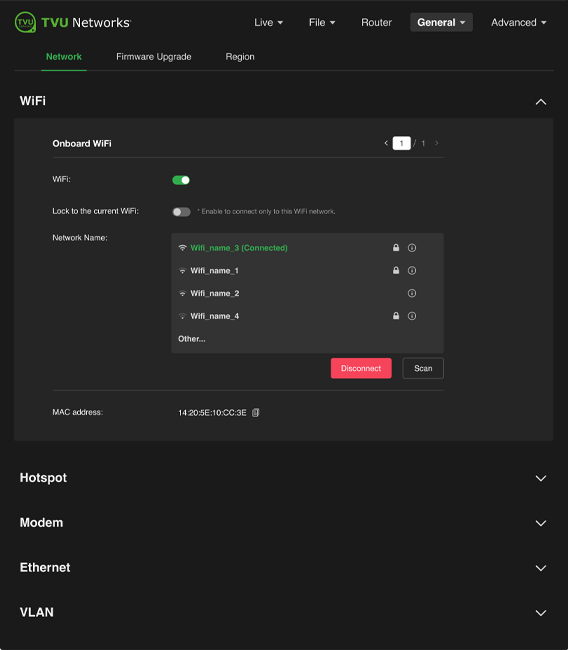Go to previous Onboard WiFi page arrow
This screenshot has width=569, height=650.
(x=386, y=143)
